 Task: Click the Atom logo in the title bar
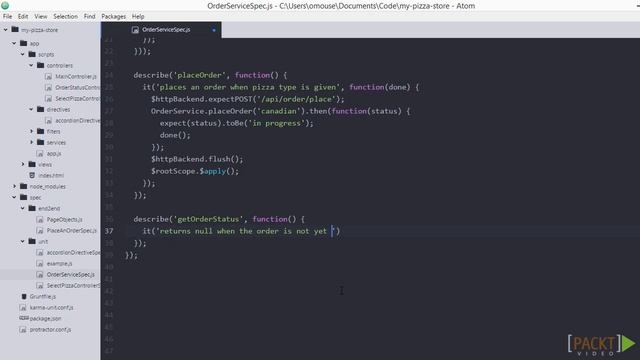[5, 5]
